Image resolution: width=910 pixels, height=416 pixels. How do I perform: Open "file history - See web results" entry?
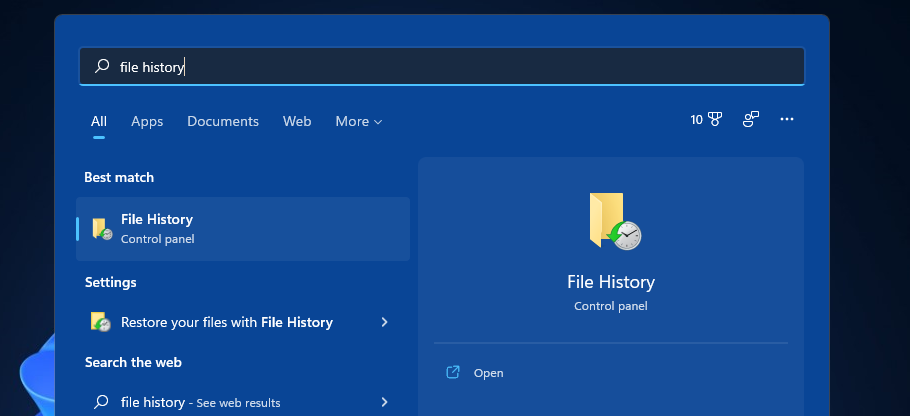point(243,402)
